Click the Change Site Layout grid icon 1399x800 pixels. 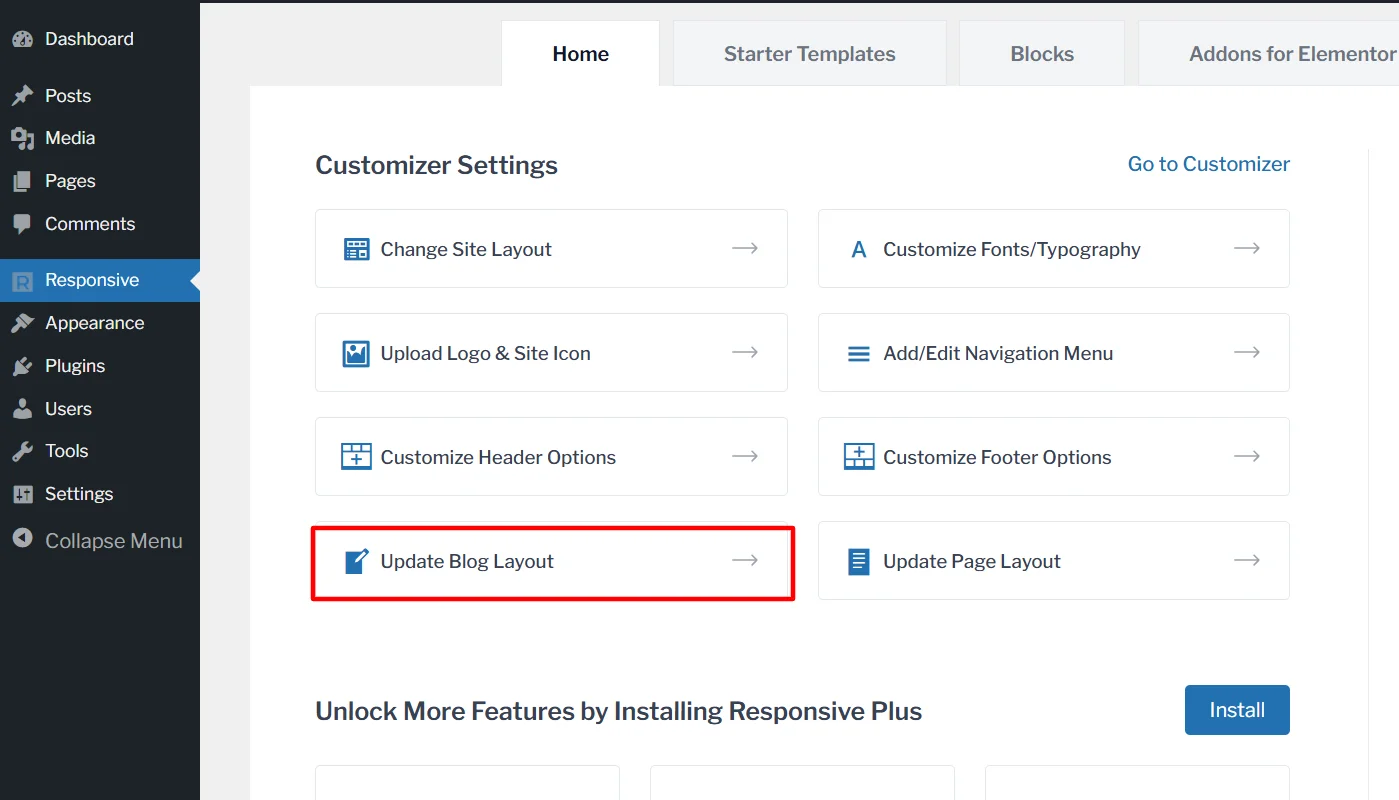(x=356, y=249)
